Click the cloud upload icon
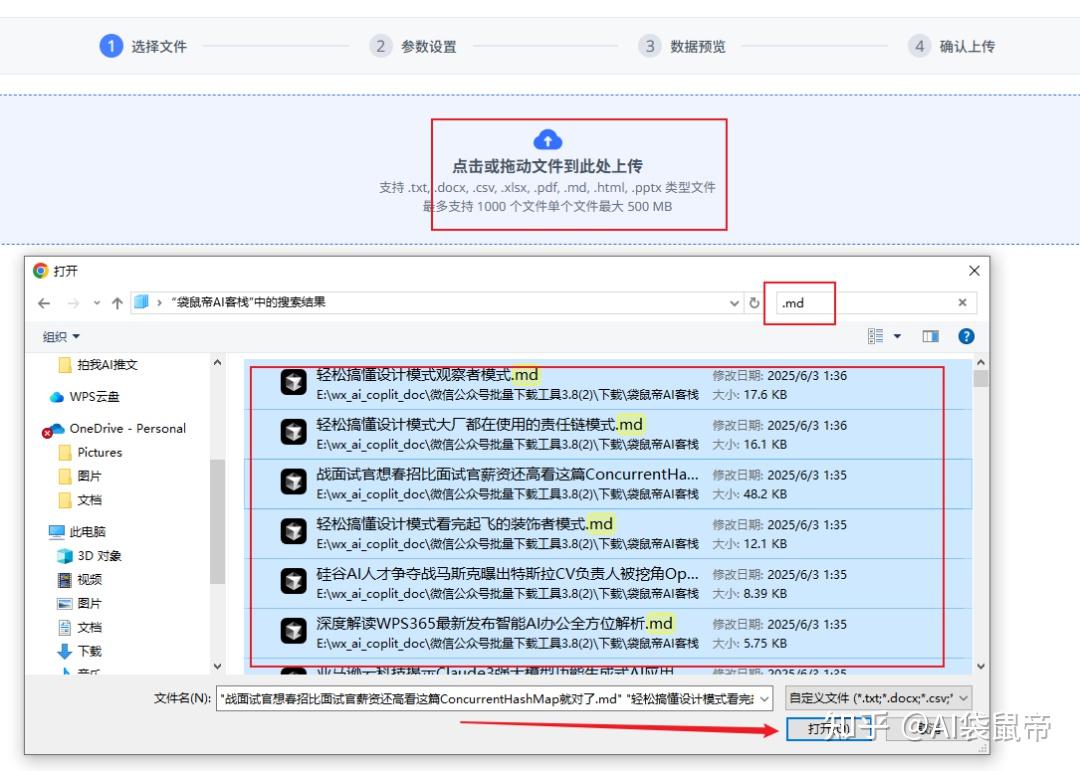The height and width of the screenshot is (771, 1080). [x=548, y=140]
